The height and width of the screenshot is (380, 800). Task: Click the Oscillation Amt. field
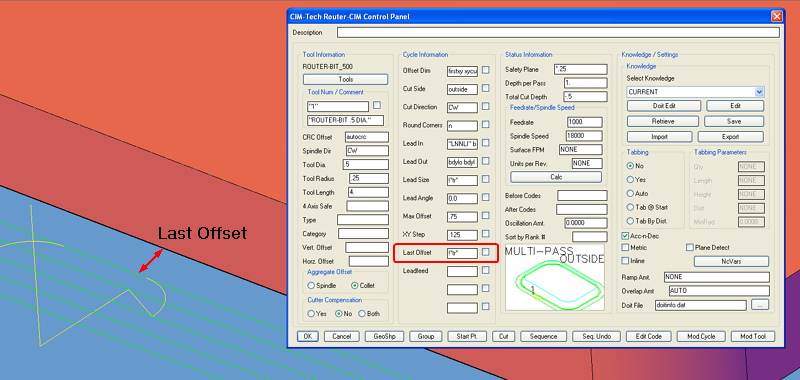coord(586,223)
